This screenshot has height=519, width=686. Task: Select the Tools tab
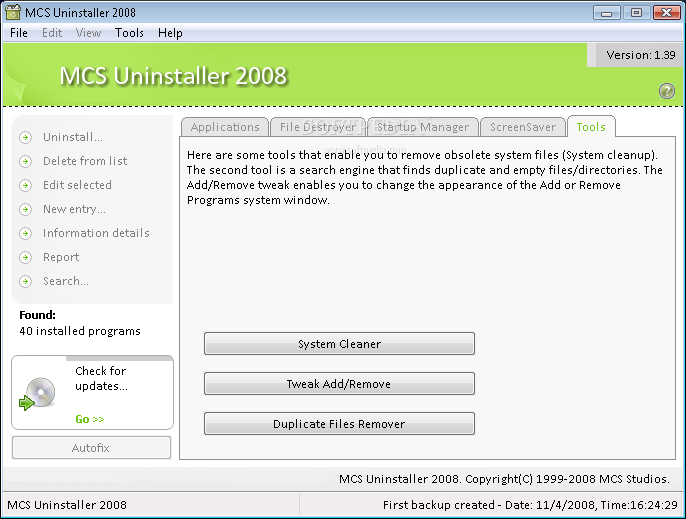click(x=591, y=127)
